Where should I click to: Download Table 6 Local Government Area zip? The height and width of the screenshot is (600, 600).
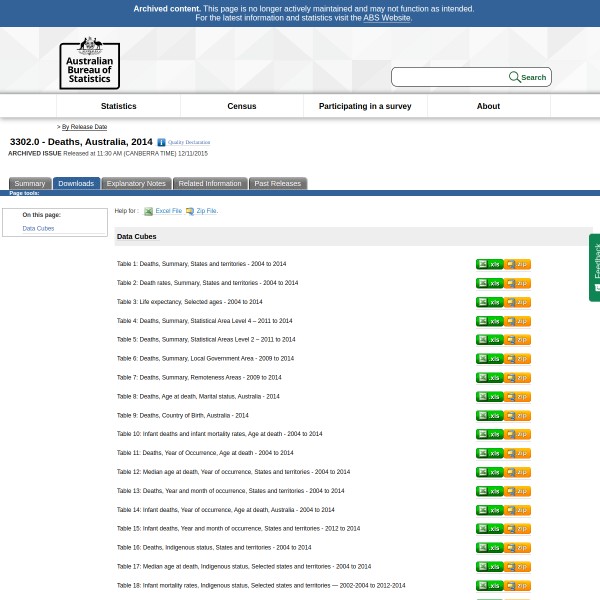(x=517, y=359)
